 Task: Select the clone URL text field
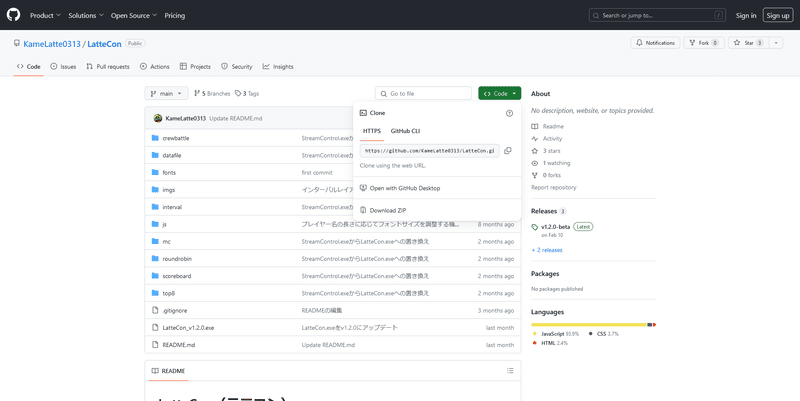[x=430, y=151]
